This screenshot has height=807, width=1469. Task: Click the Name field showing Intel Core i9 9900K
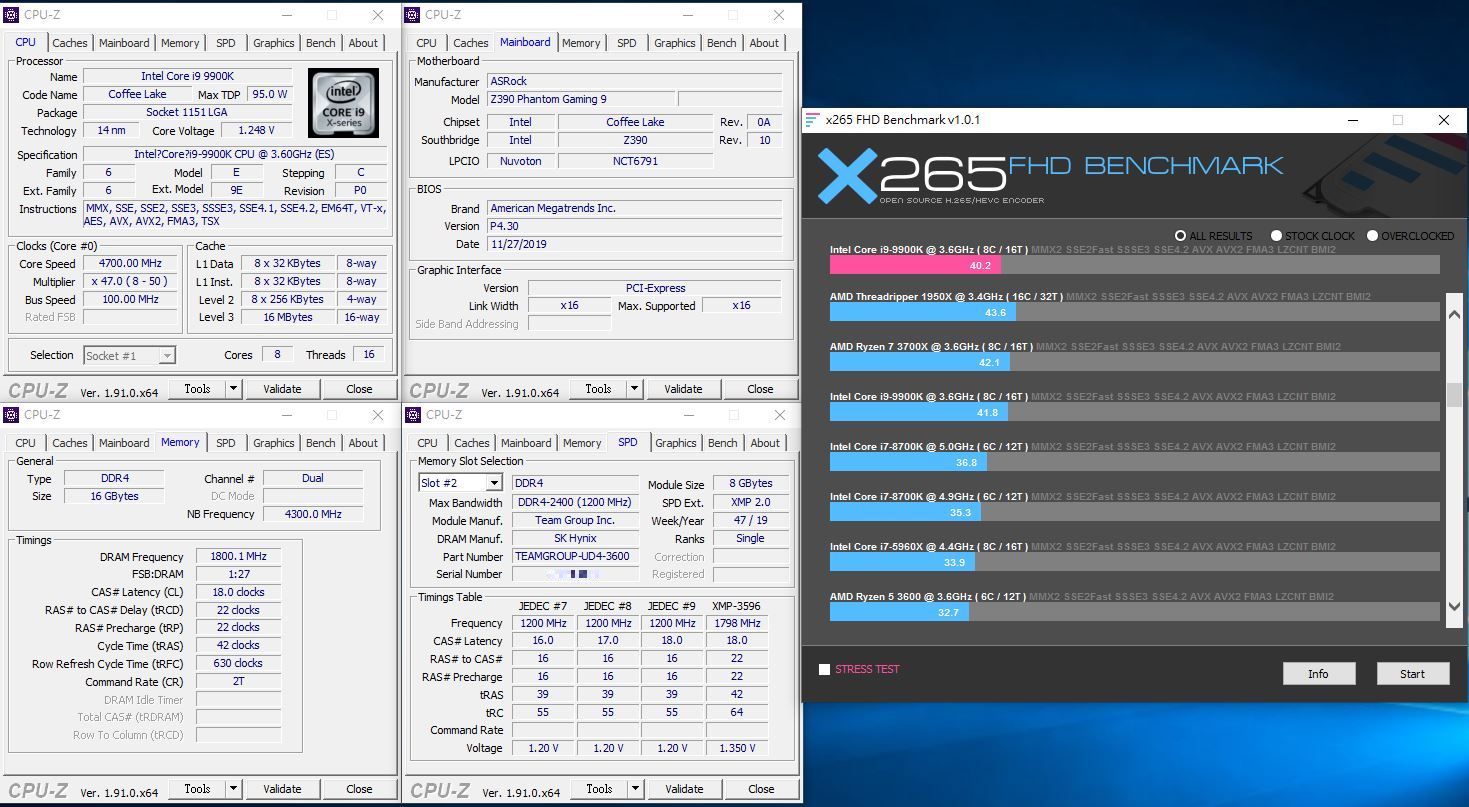188,76
